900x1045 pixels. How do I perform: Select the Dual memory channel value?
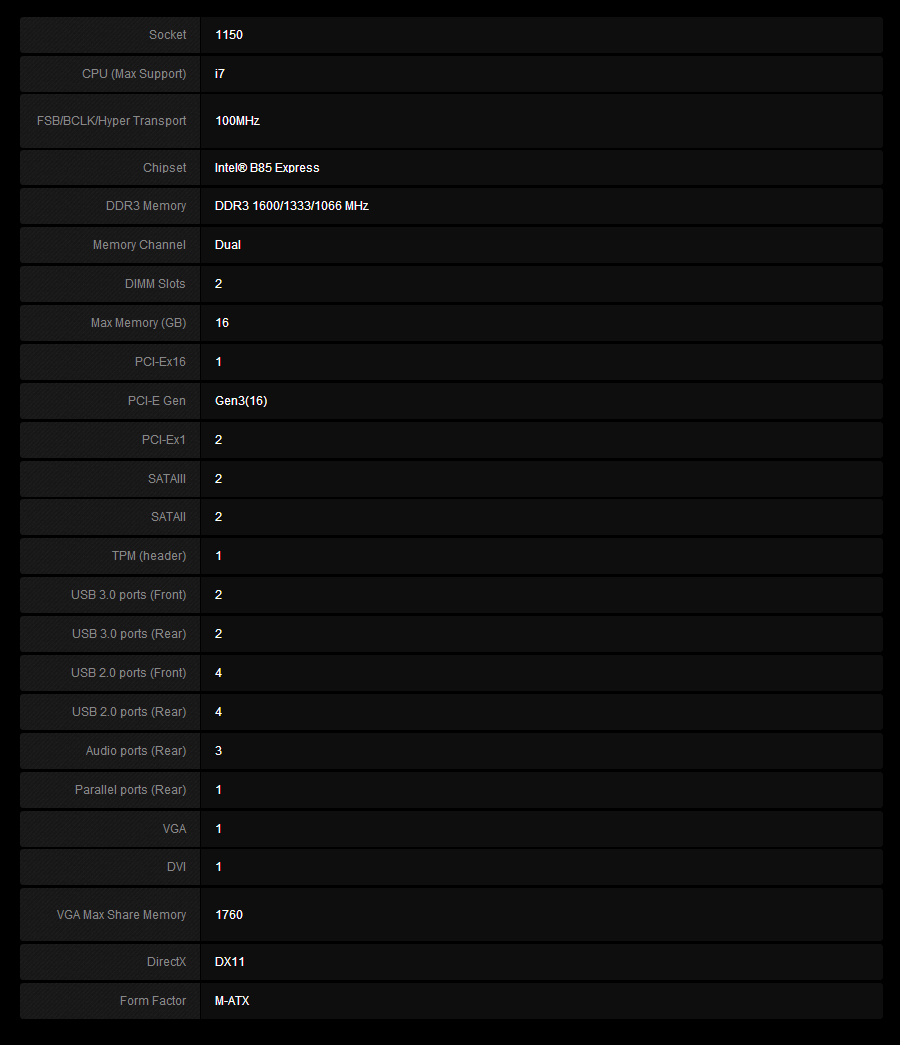pyautogui.click(x=228, y=245)
